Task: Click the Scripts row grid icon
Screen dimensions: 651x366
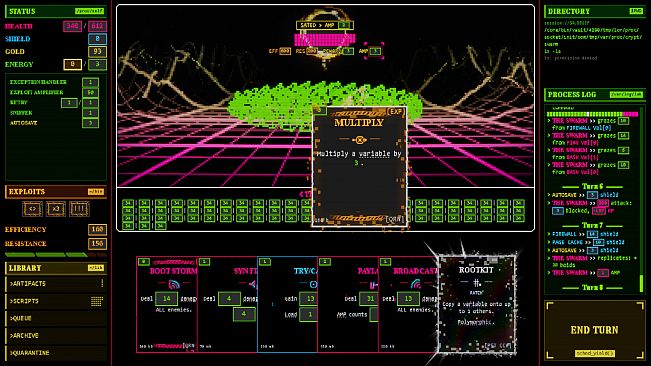Action: click(x=97, y=301)
